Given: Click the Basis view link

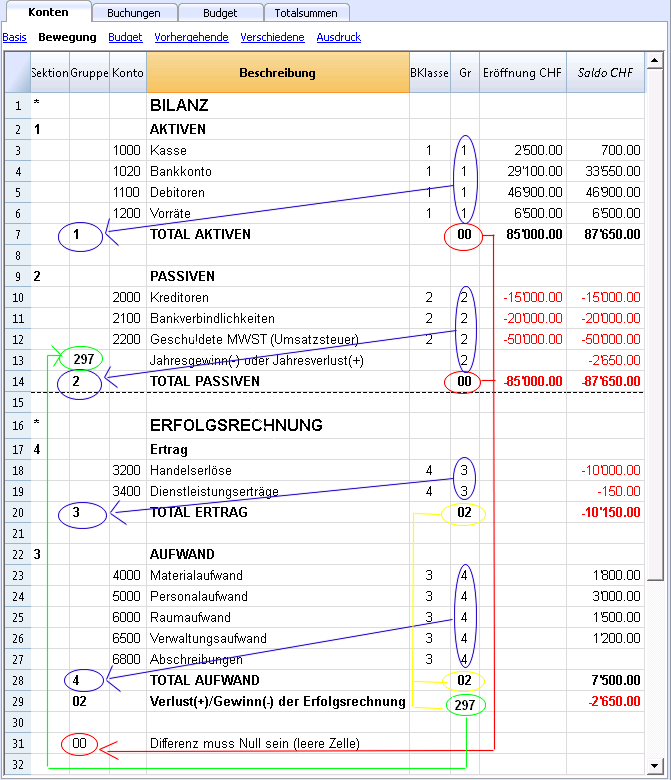Looking at the screenshot, I should pyautogui.click(x=14, y=37).
